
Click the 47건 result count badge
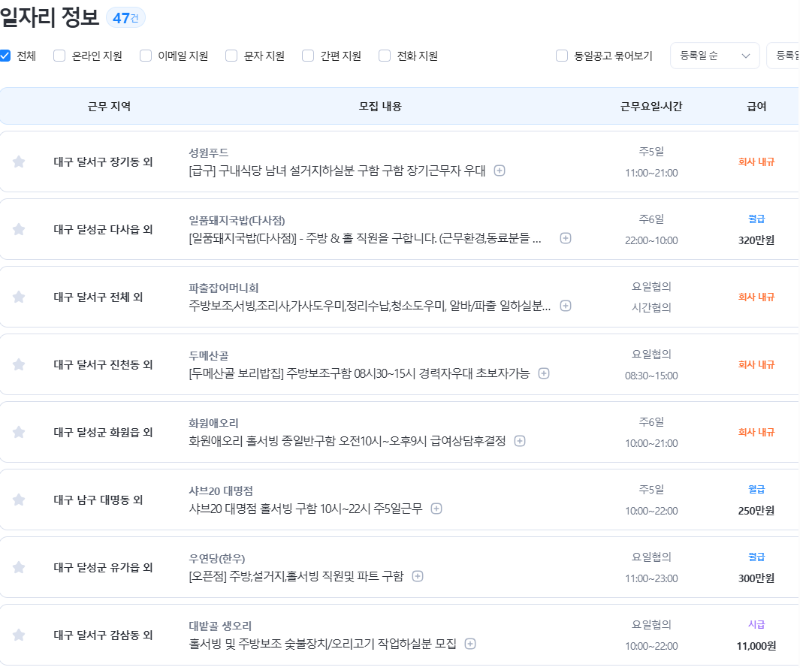[125, 18]
